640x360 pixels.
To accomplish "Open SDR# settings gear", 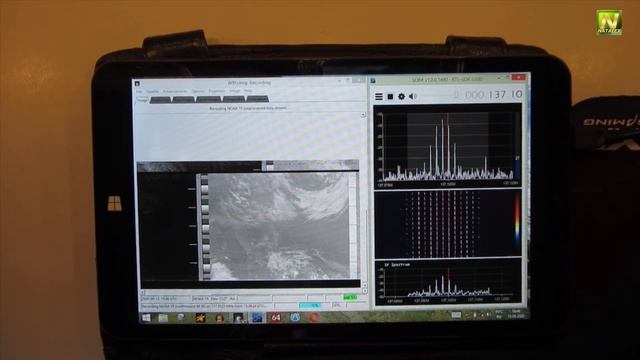I will (x=401, y=96).
